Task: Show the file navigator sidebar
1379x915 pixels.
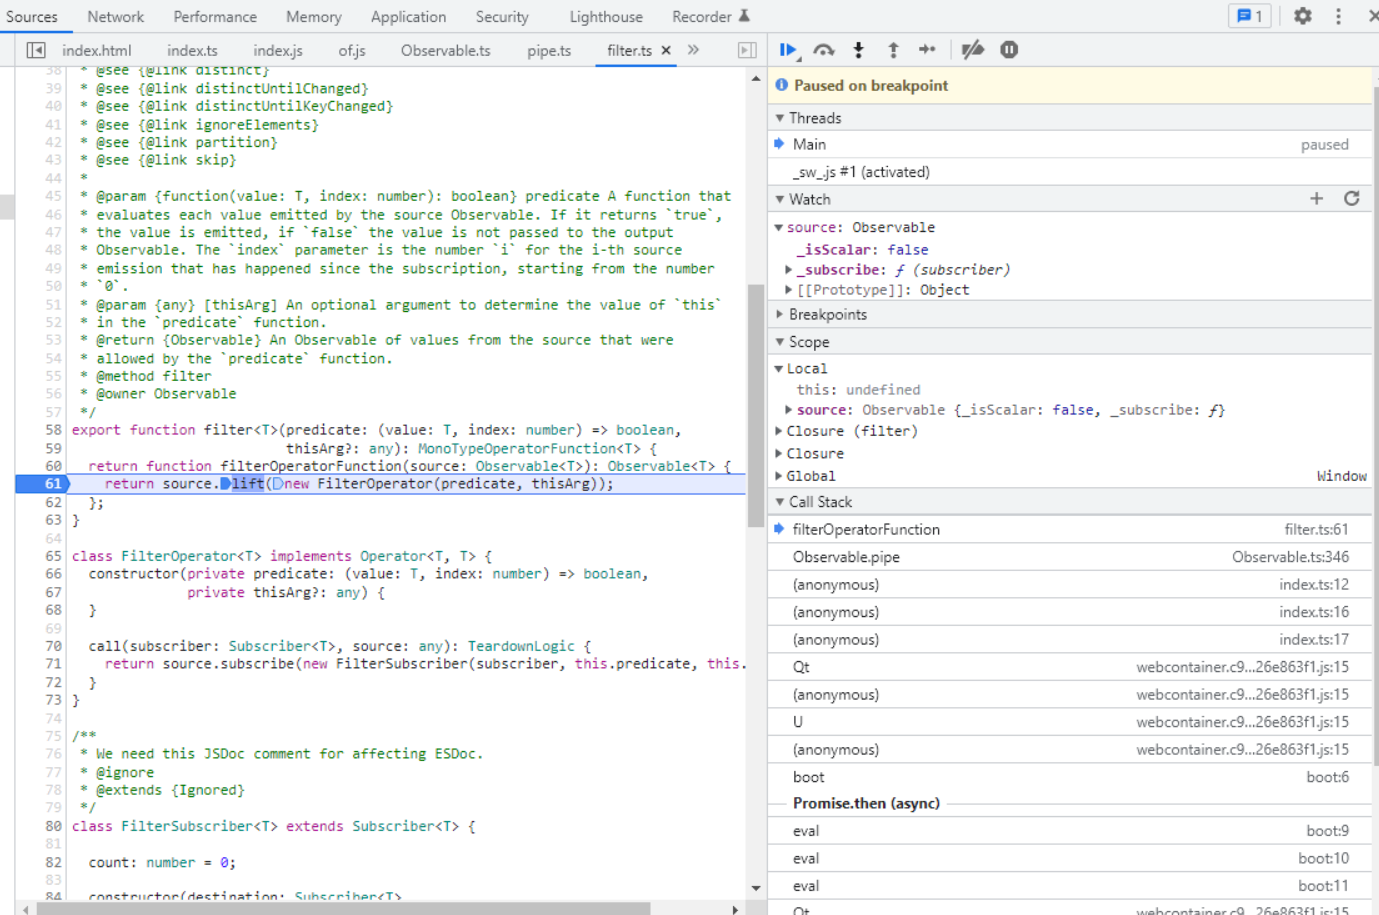Action: (x=36, y=50)
